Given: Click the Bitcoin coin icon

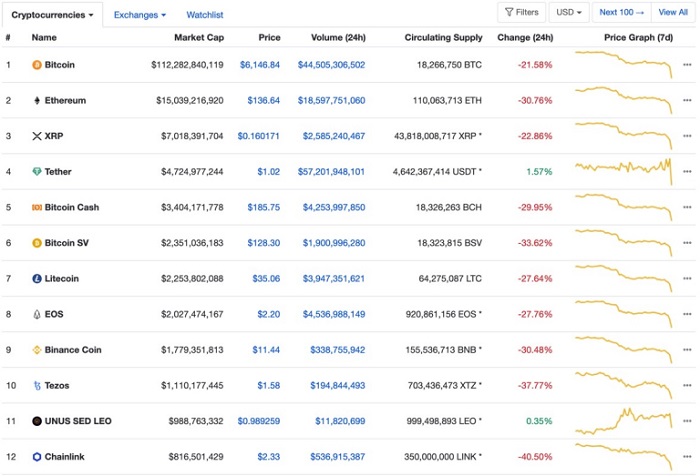Looking at the screenshot, I should coord(37,65).
